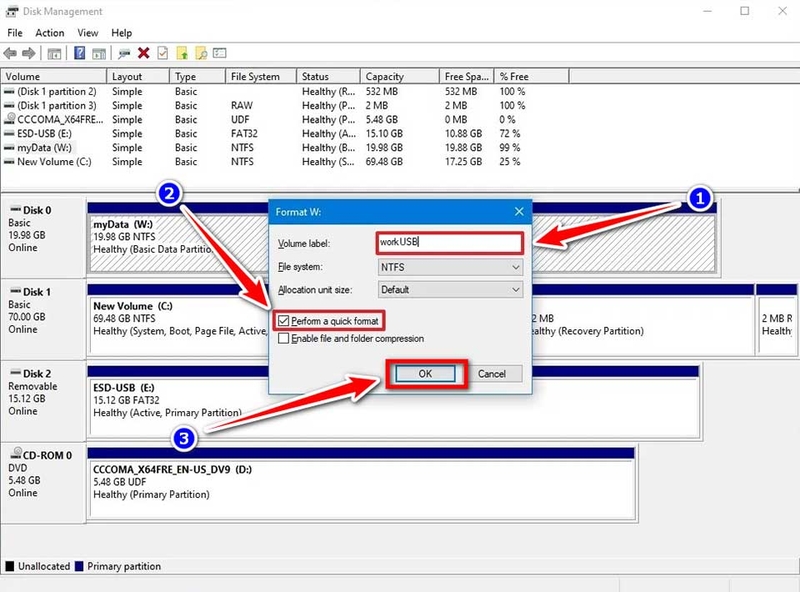Sort by the Volume column header
Viewport: 800px width, 592px height.
pyautogui.click(x=54, y=77)
